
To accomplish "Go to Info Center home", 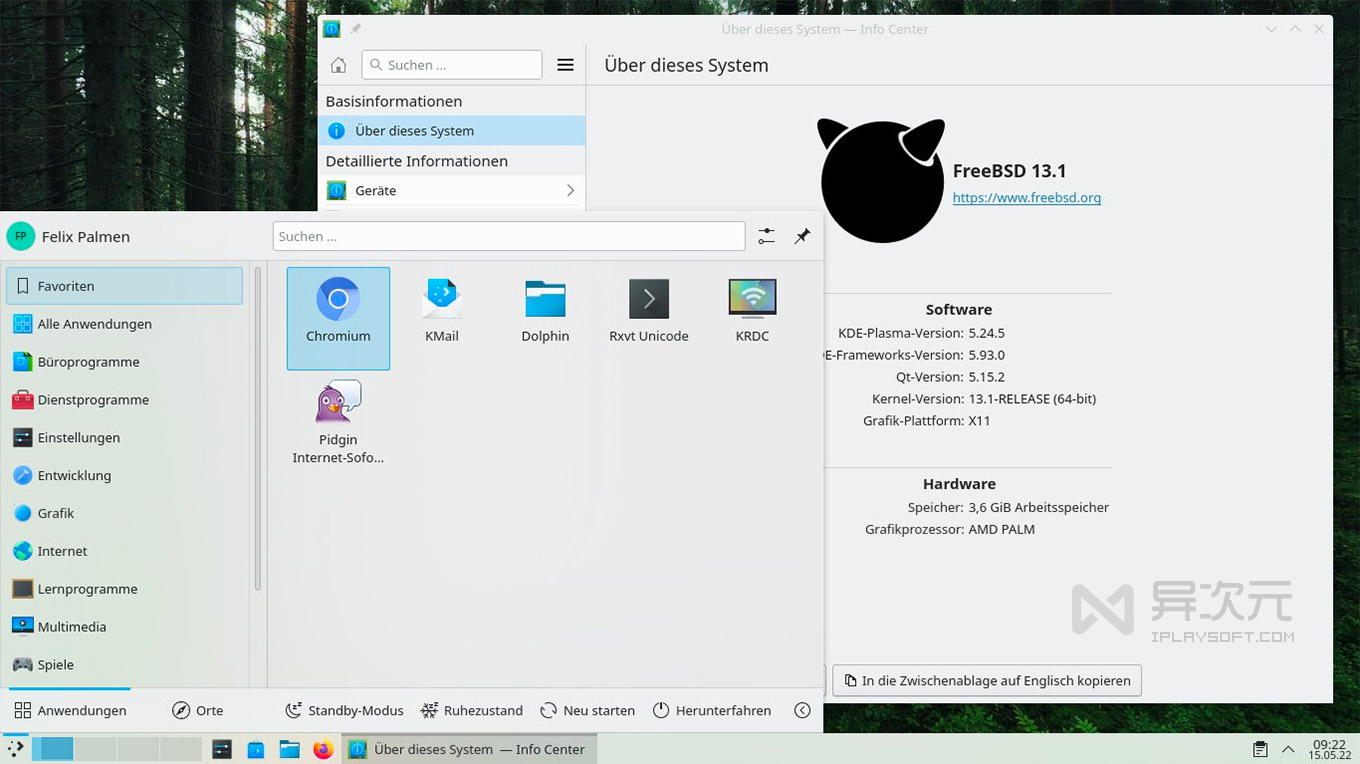I will point(339,65).
